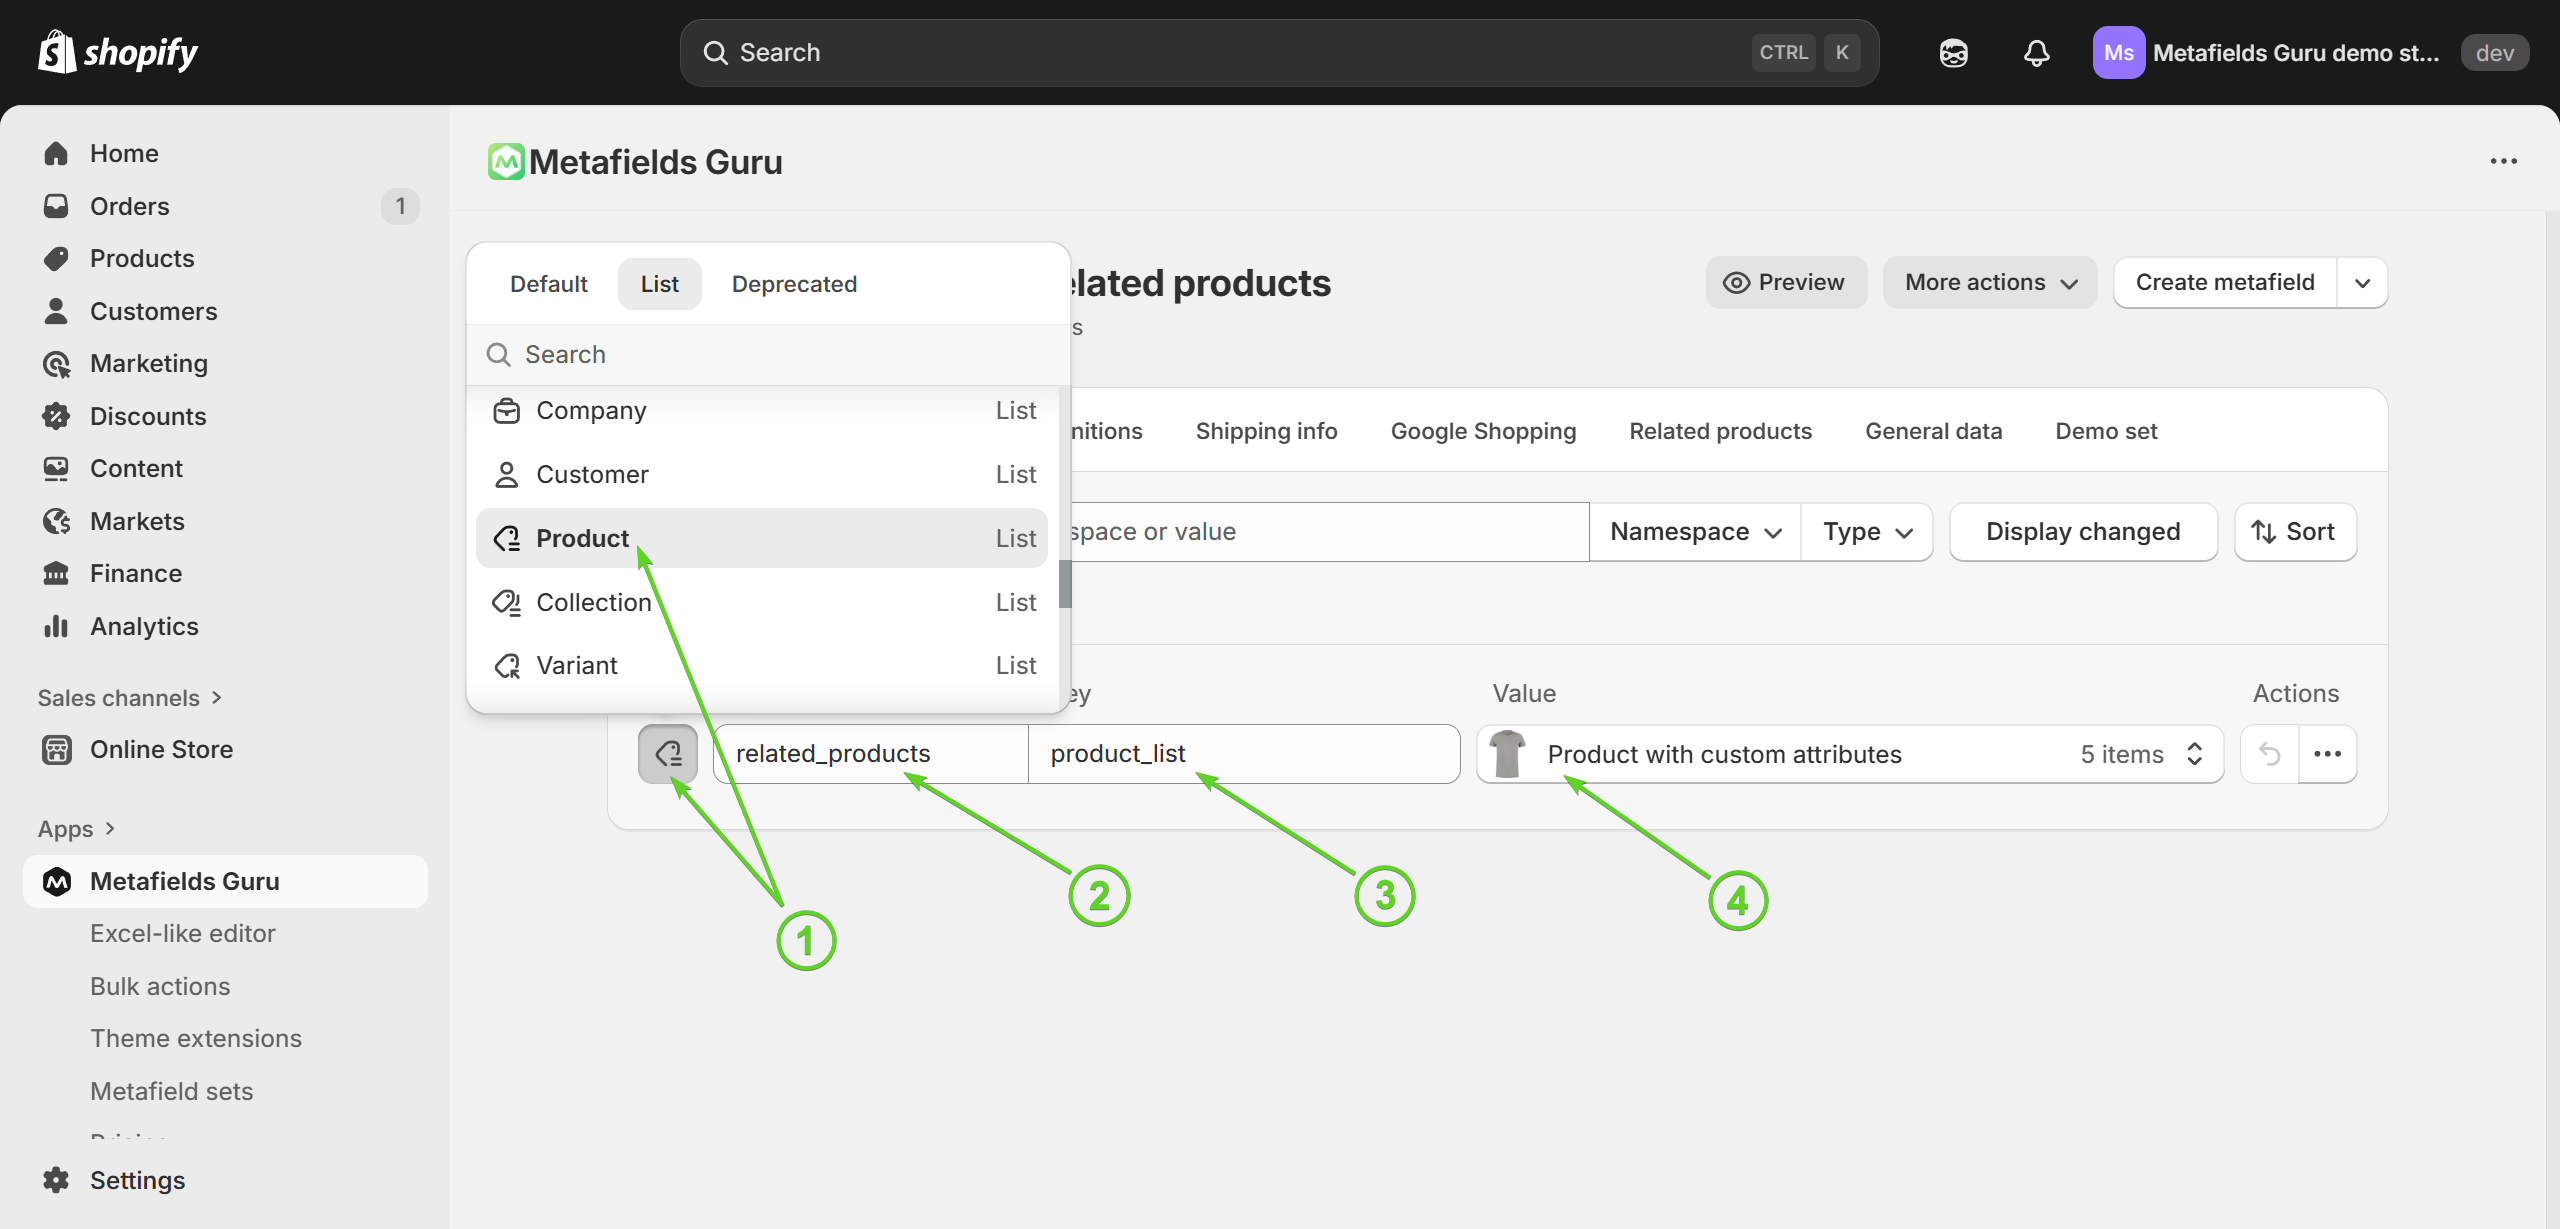Click the page three-dot menu near Metafields Guru title
This screenshot has height=1229, width=2560.
click(x=2503, y=161)
